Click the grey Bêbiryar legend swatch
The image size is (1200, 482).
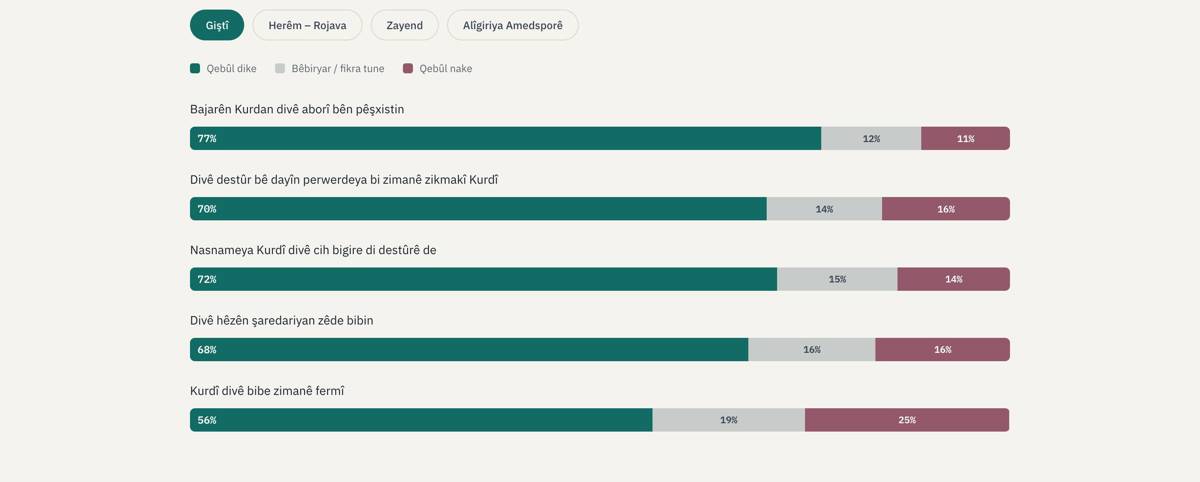[280, 69]
